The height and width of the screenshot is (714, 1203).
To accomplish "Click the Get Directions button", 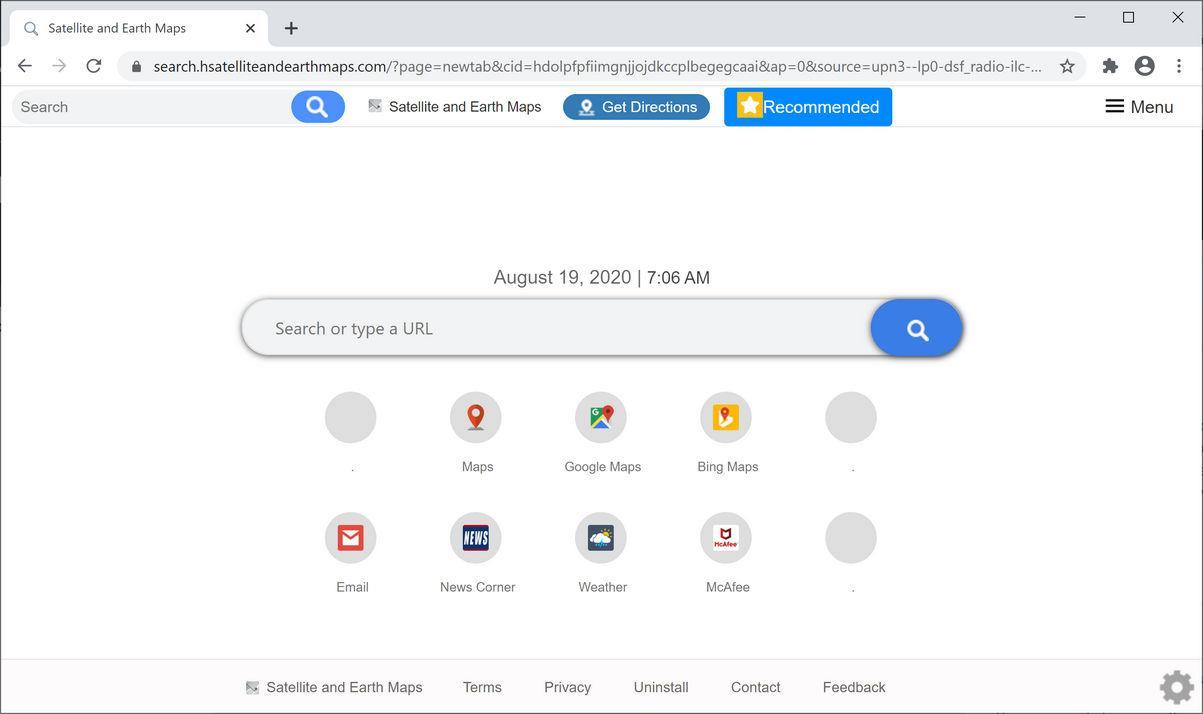I will coord(636,106).
